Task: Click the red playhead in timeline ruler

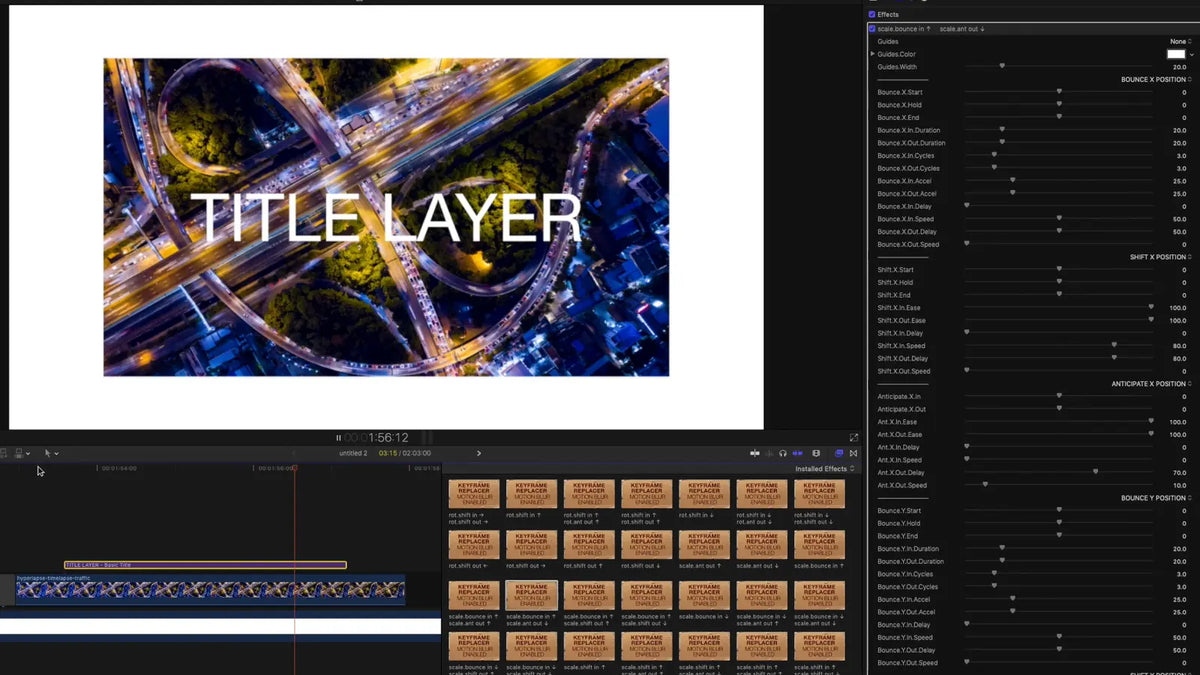Action: pyautogui.click(x=294, y=468)
